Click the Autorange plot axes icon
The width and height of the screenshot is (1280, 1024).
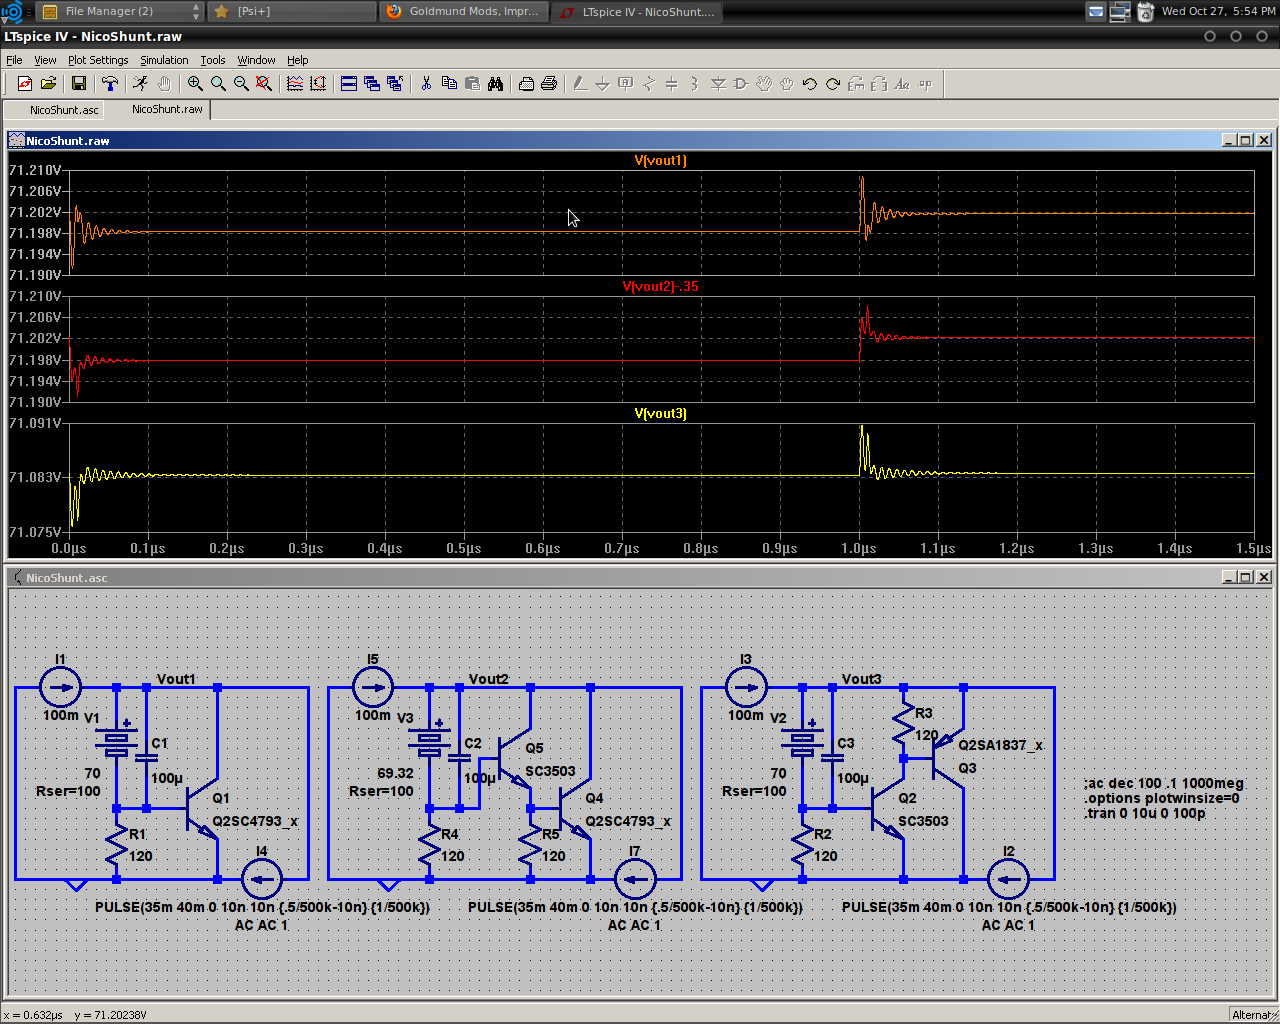(318, 84)
